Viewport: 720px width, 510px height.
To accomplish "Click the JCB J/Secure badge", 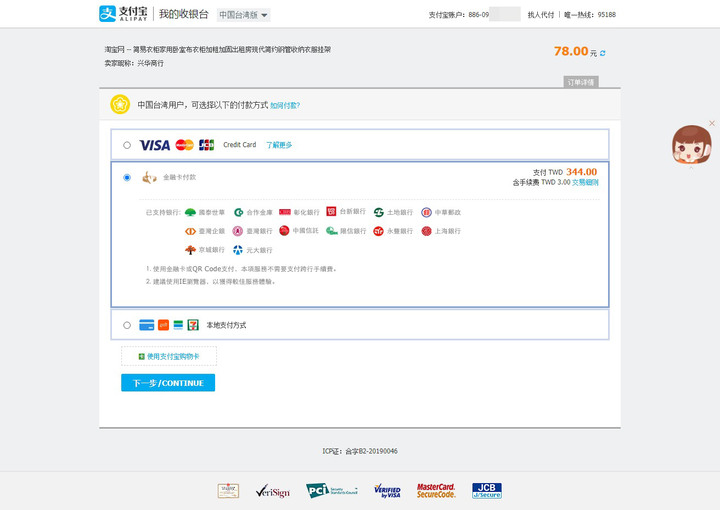I will click(487, 491).
